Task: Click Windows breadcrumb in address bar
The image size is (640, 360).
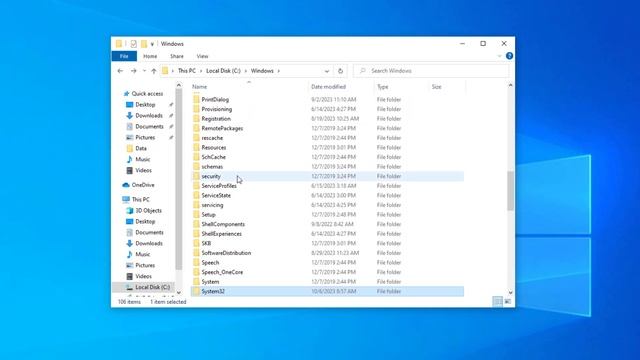Action: pyautogui.click(x=262, y=71)
